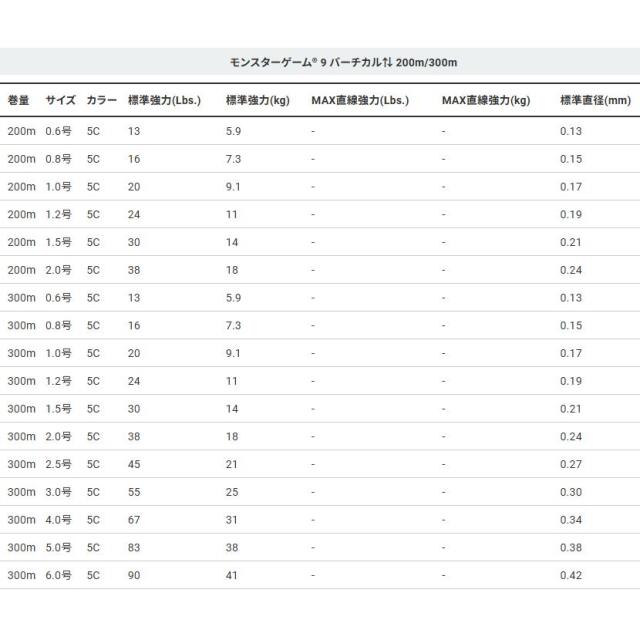Click the 90 Lbs value in 6.0号 row
Screen dimensions: 640x640
(134, 575)
